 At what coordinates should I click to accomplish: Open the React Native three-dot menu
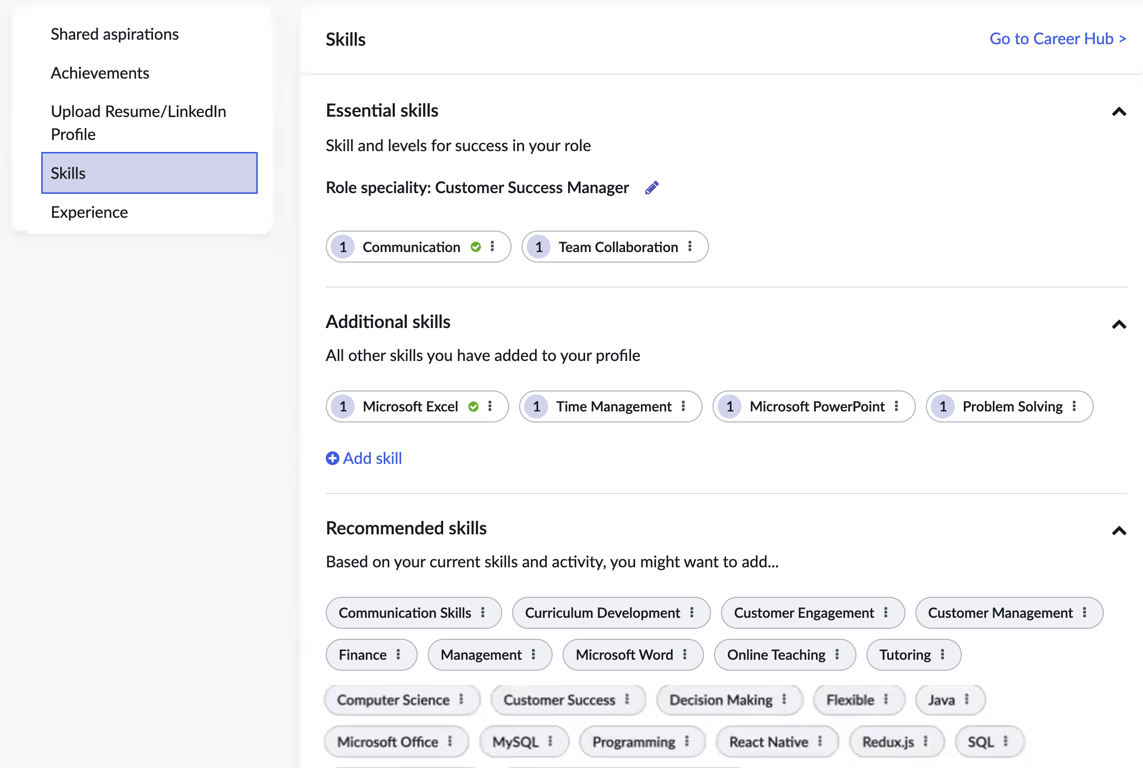(820, 742)
